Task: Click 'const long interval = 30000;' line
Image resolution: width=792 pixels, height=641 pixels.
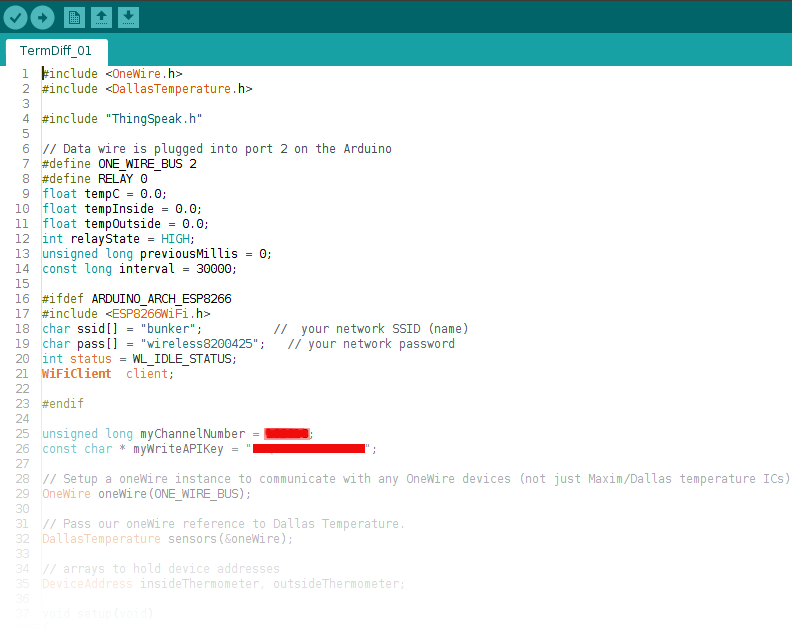Action: (x=139, y=269)
